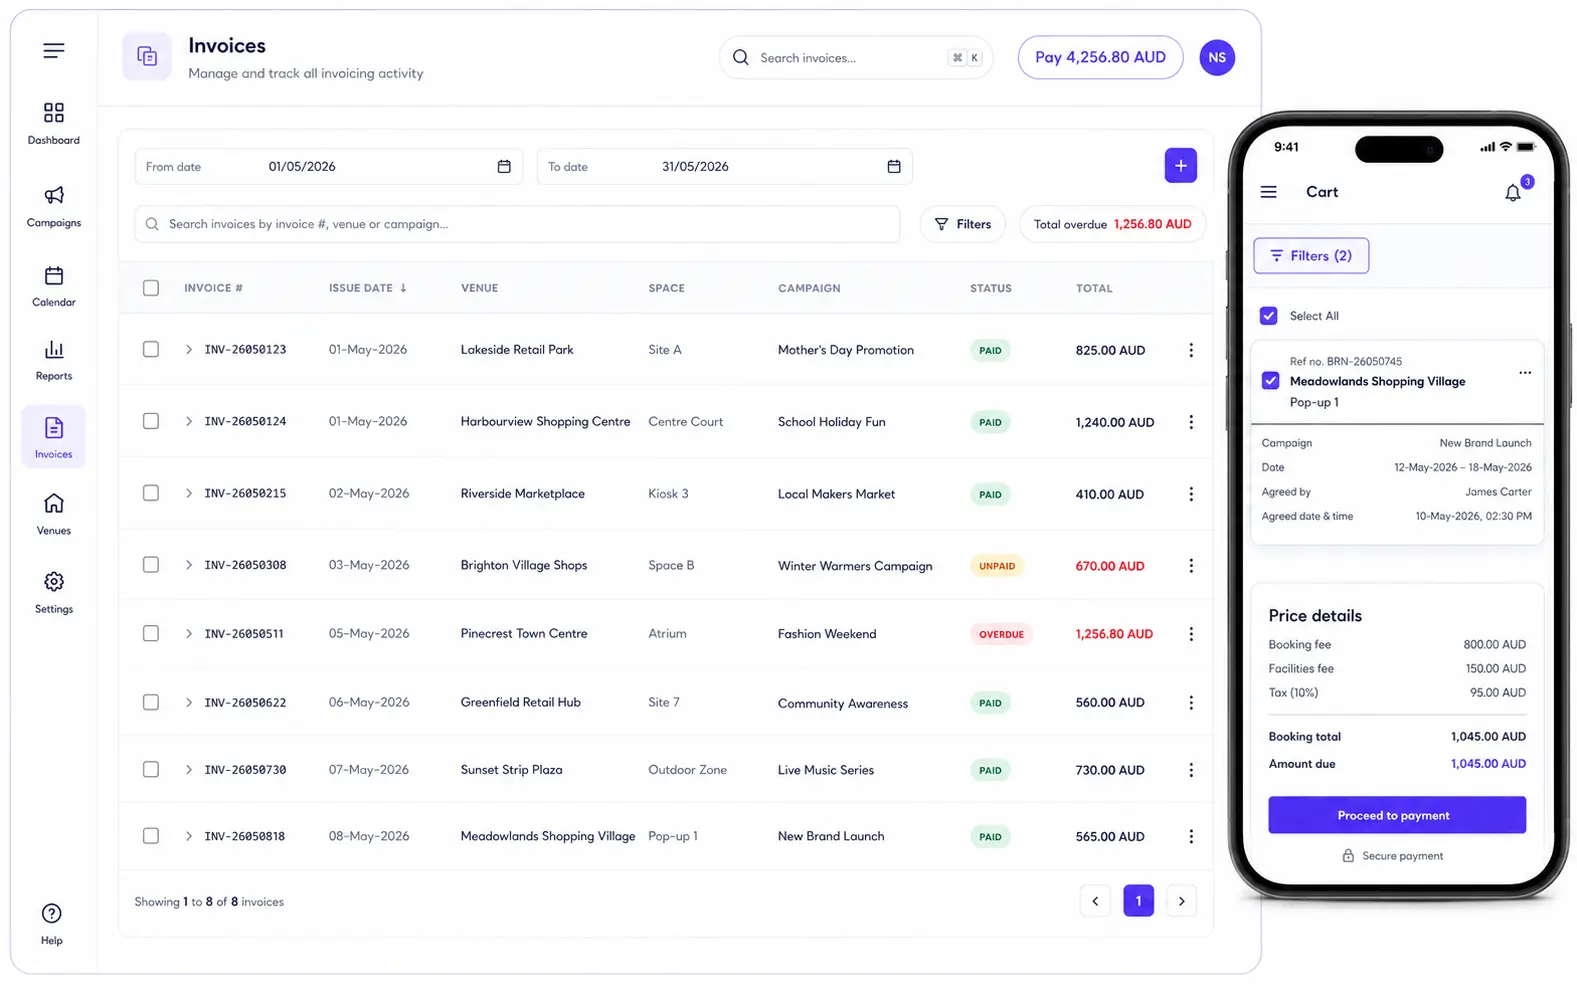Tick the checkbox for invoice INV-26050123

coord(151,349)
